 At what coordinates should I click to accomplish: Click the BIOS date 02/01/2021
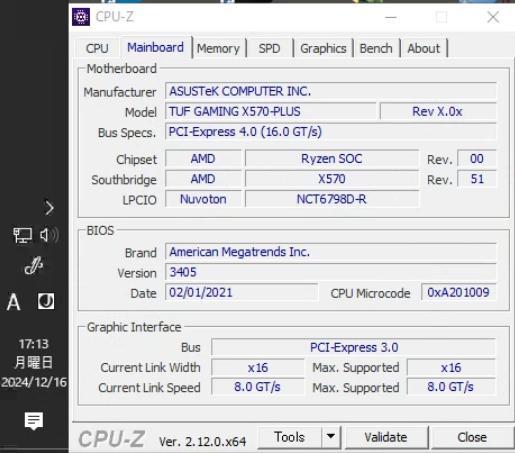241,292
